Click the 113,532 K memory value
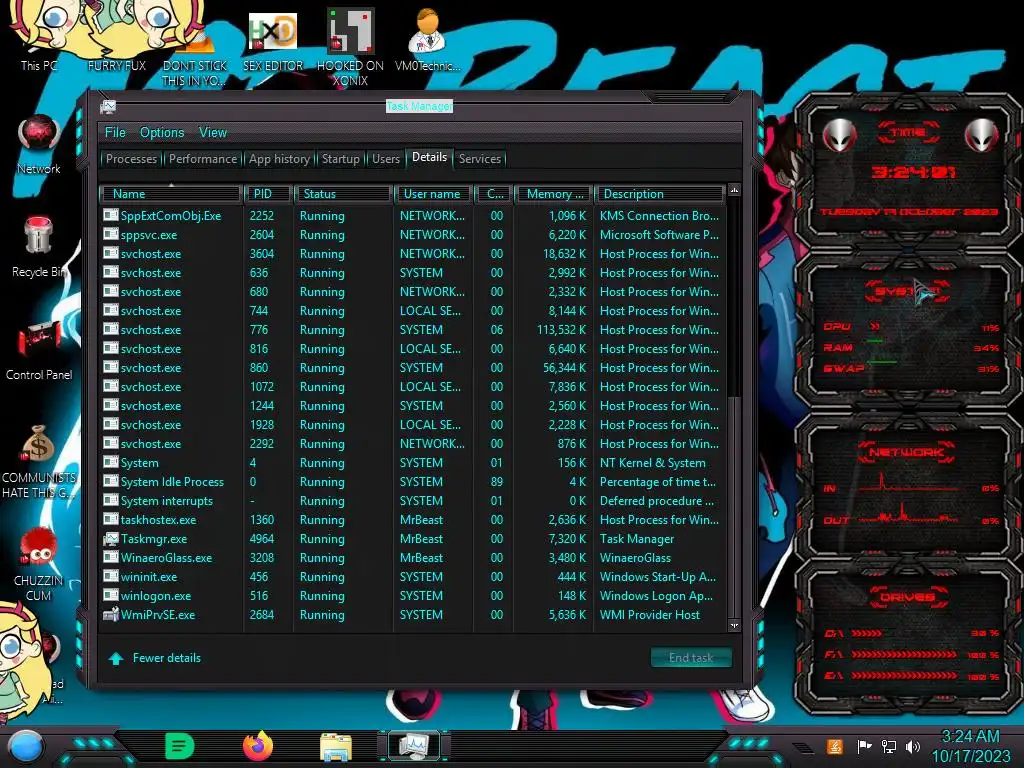This screenshot has height=768, width=1024. 562,330
